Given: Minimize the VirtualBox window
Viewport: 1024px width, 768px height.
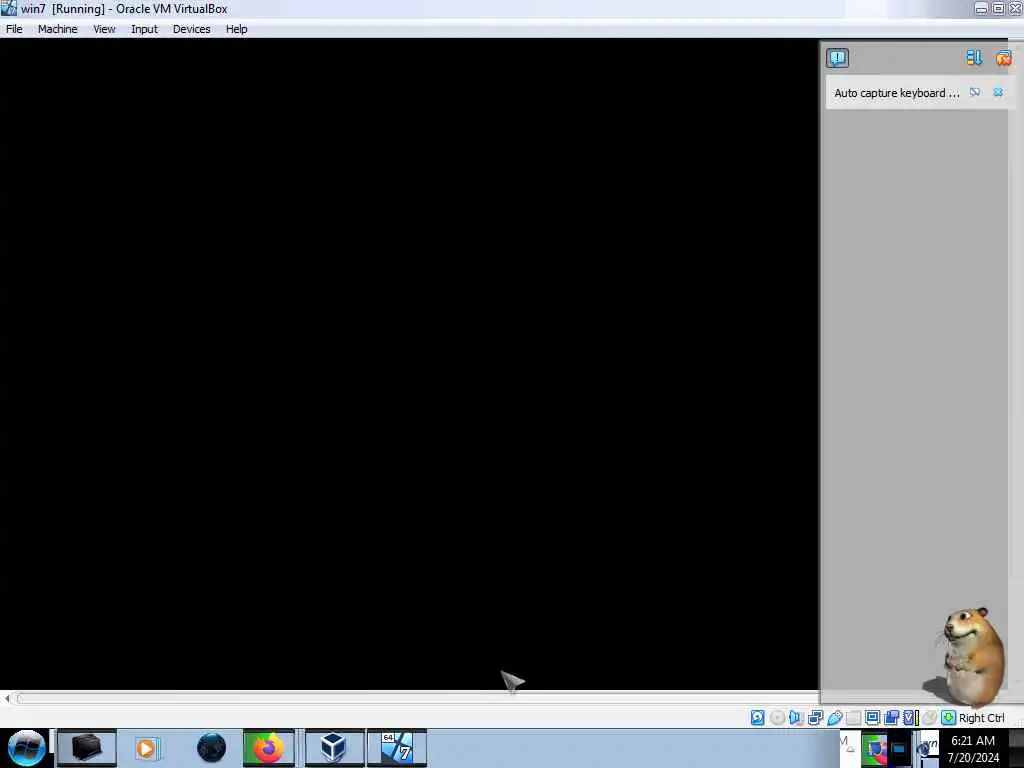Looking at the screenshot, I should pos(981,8).
